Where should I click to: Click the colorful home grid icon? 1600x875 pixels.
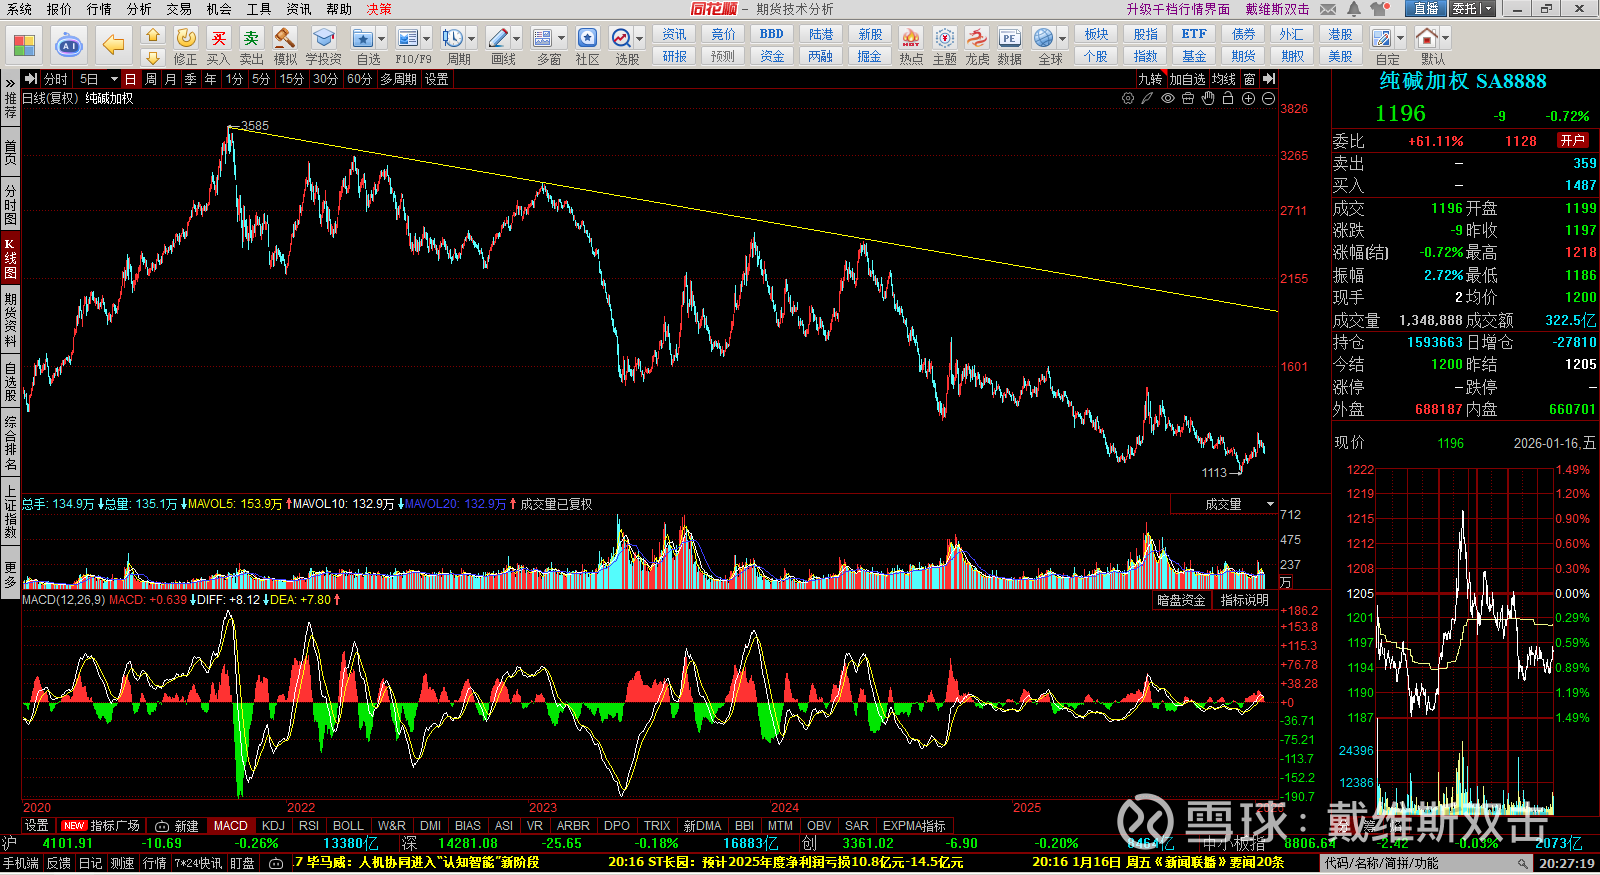[x=24, y=45]
